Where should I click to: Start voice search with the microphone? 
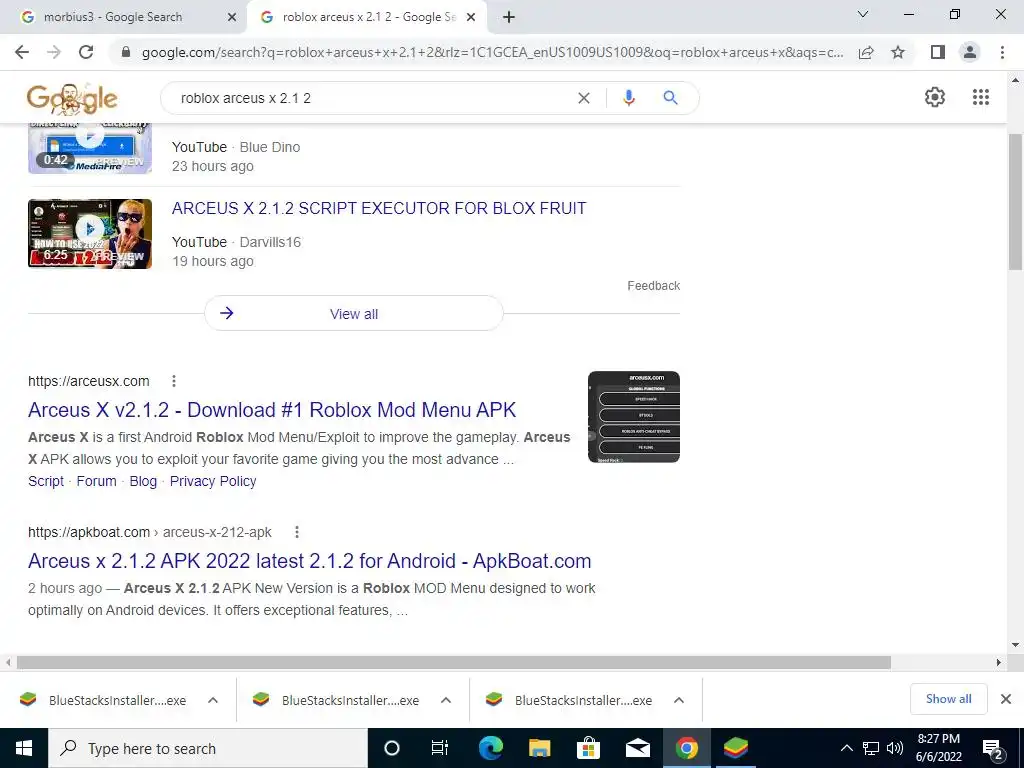pyautogui.click(x=628, y=98)
